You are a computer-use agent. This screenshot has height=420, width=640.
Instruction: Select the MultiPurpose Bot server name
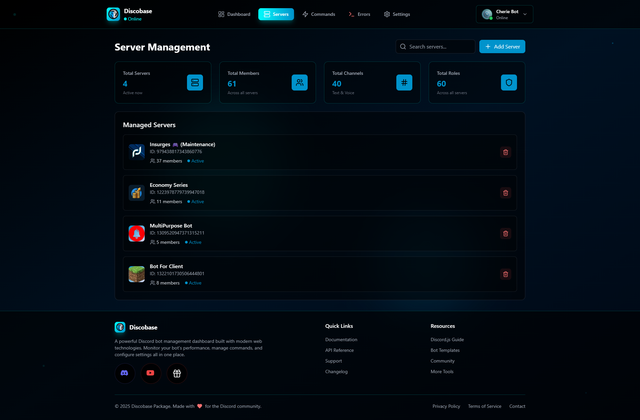171,226
